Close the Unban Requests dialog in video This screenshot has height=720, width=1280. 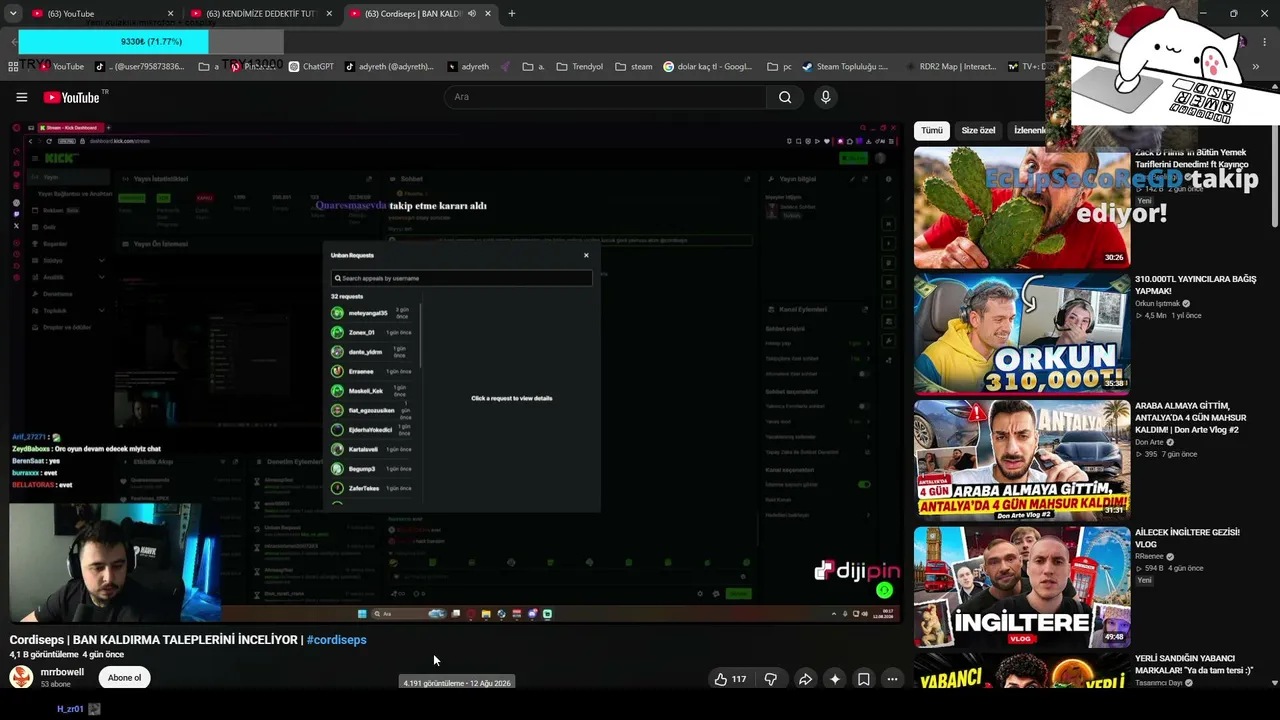tap(586, 255)
